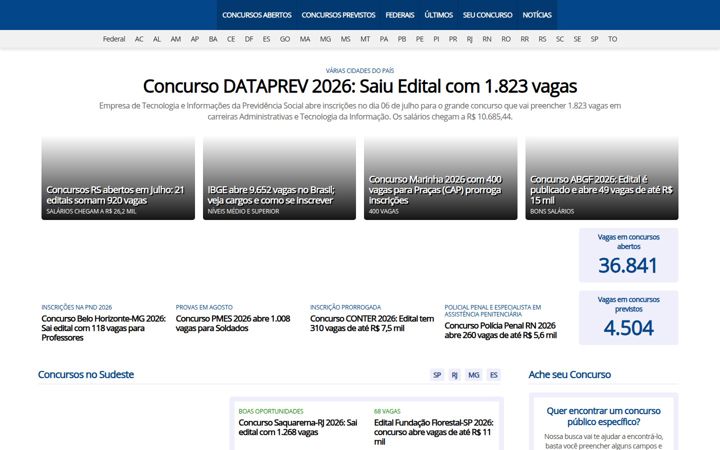Open Edital Fundação Florestal-SP 2026 article
Image resolution: width=720 pixels, height=450 pixels.
(x=433, y=432)
